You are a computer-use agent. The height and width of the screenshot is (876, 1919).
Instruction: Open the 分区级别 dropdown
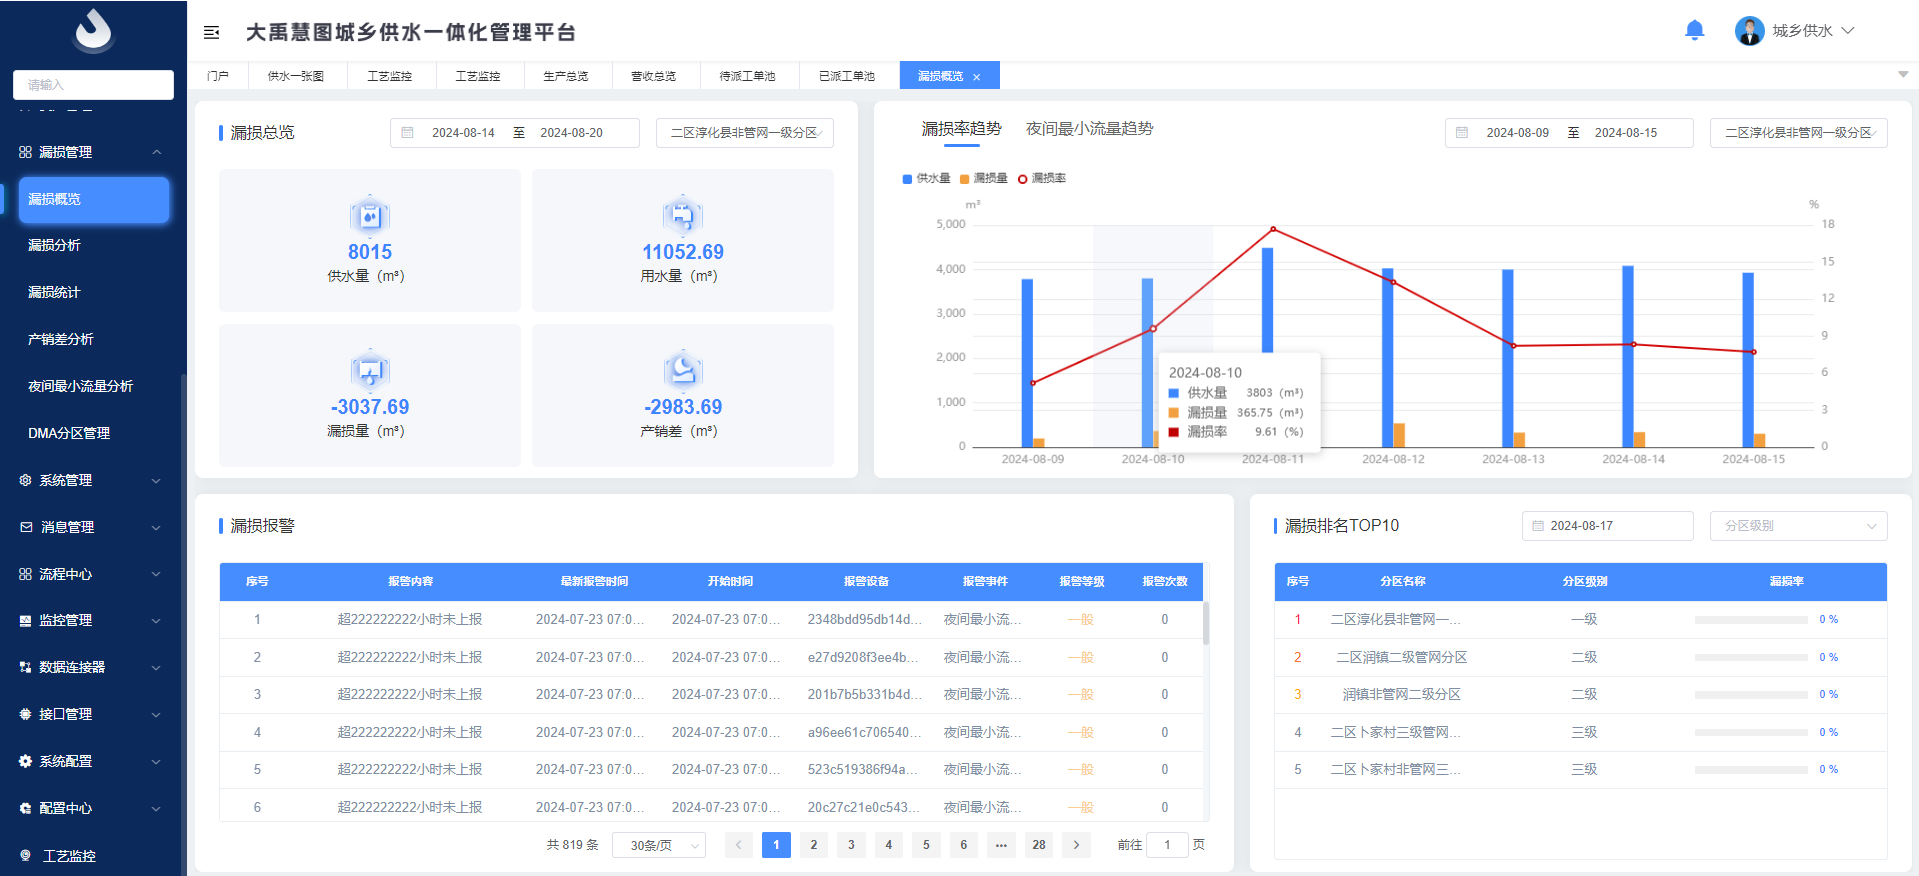coord(1798,526)
